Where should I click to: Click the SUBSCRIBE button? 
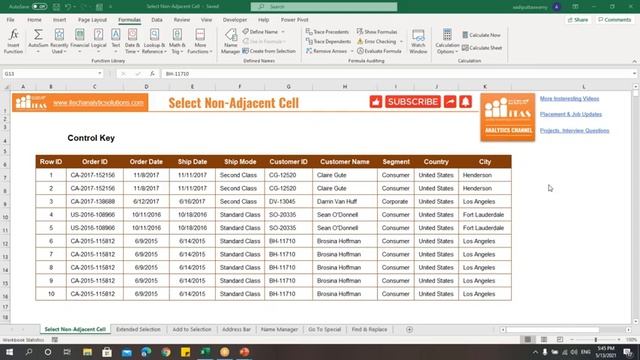(x=413, y=102)
